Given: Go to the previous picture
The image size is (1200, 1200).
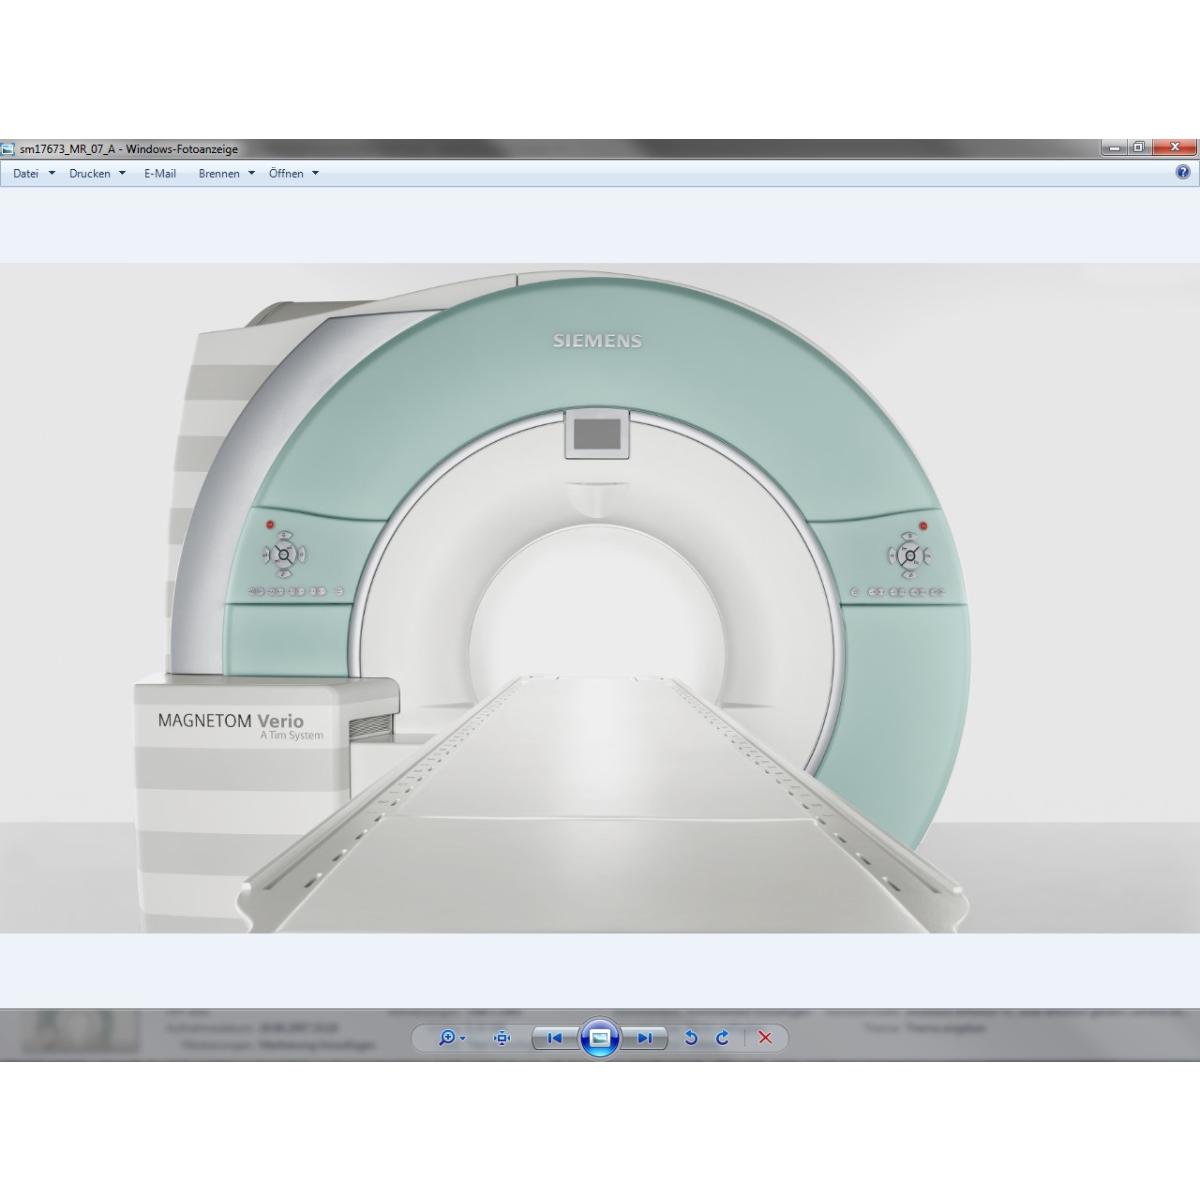Looking at the screenshot, I should click(554, 1038).
